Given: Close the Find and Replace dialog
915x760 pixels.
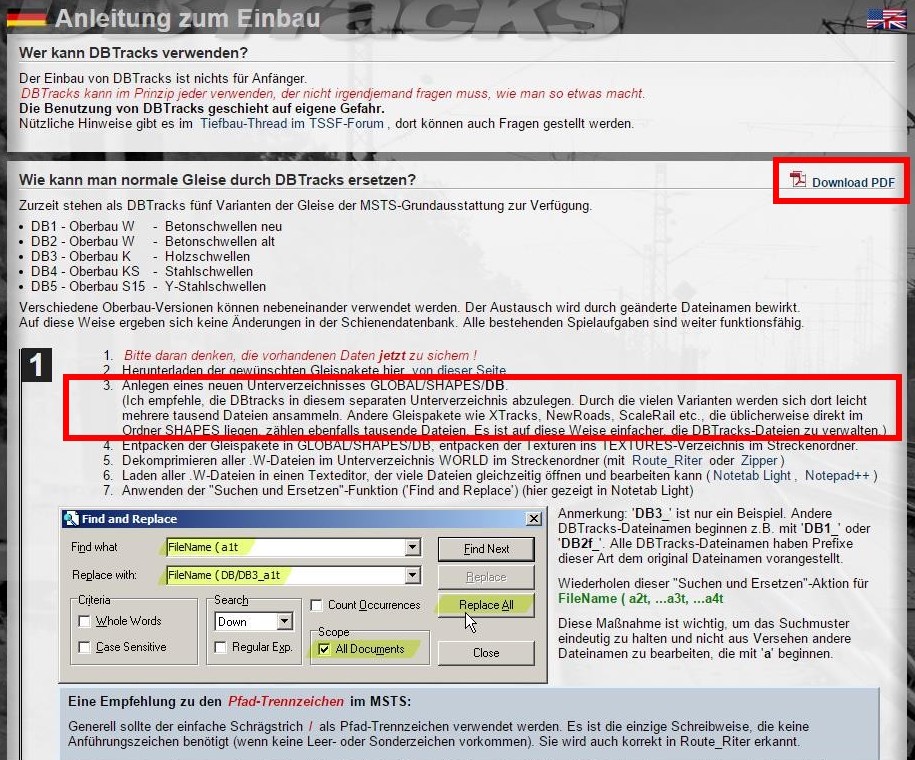Looking at the screenshot, I should 535,518.
